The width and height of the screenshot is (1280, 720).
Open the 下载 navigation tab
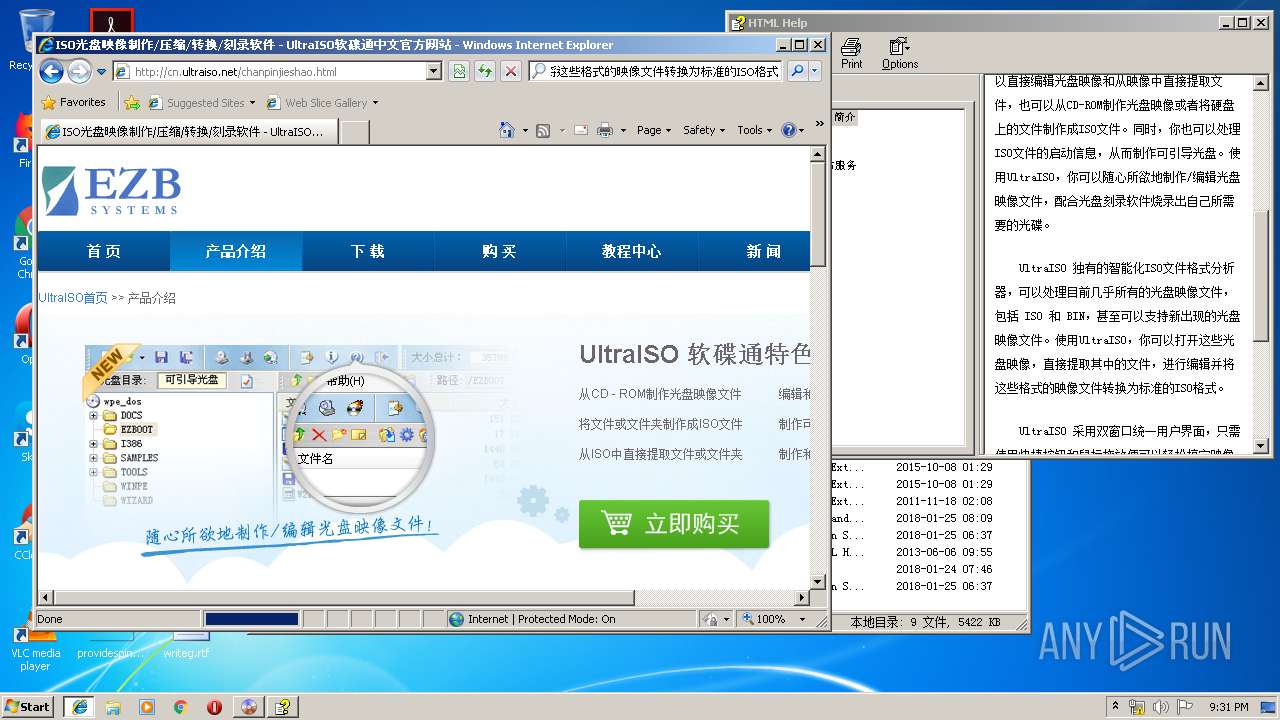[x=368, y=251]
